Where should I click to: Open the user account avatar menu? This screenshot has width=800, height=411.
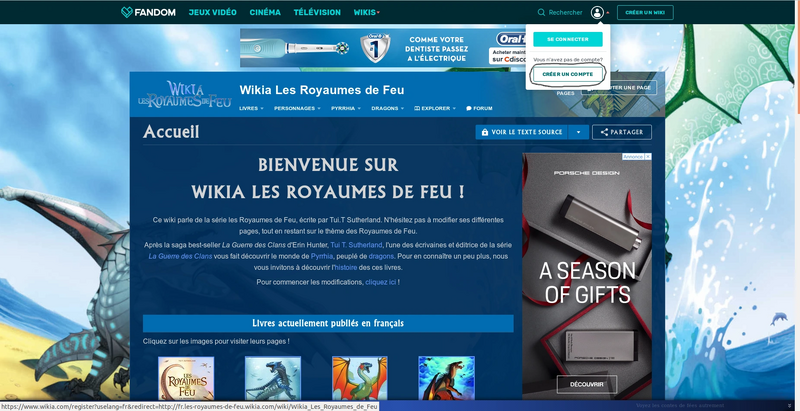point(598,12)
